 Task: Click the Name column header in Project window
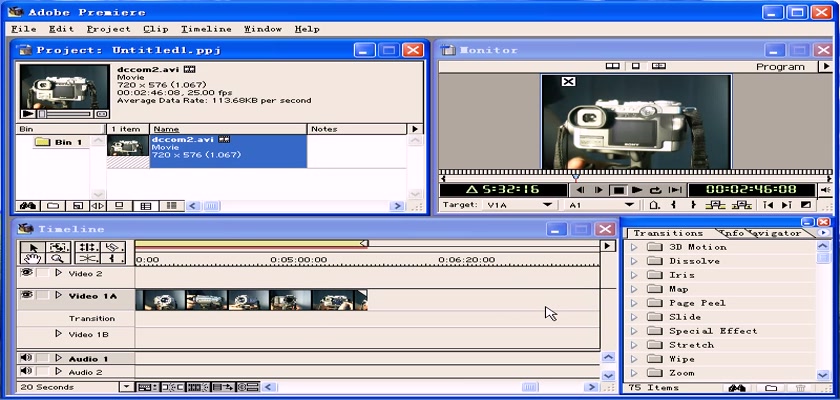click(x=228, y=129)
